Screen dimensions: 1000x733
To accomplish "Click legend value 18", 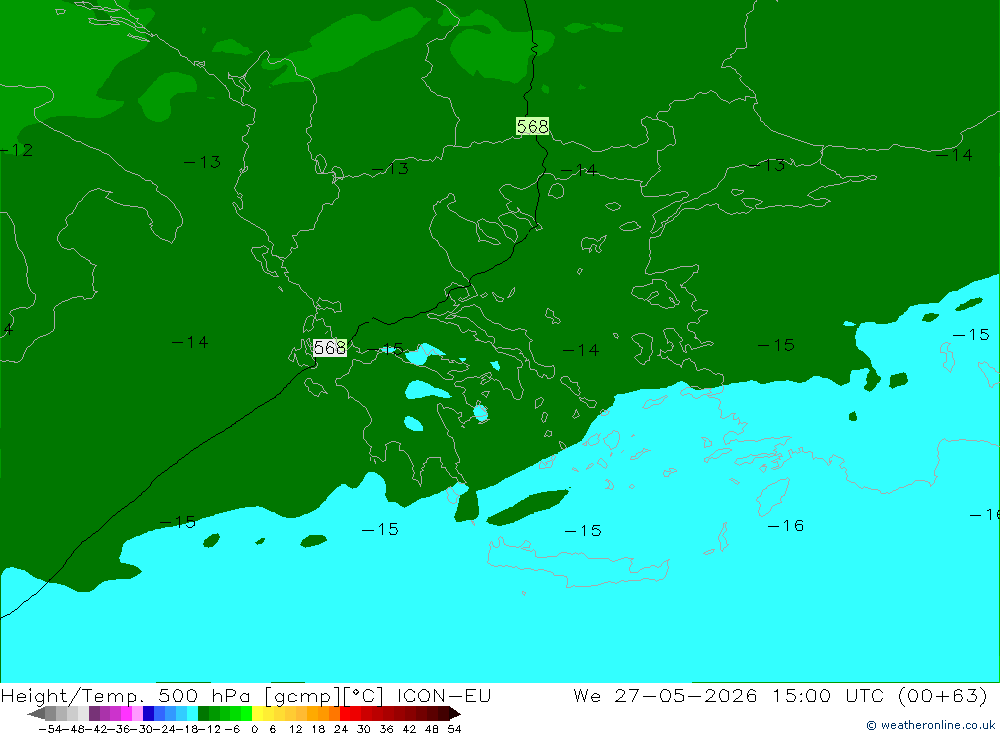I will (318, 729).
